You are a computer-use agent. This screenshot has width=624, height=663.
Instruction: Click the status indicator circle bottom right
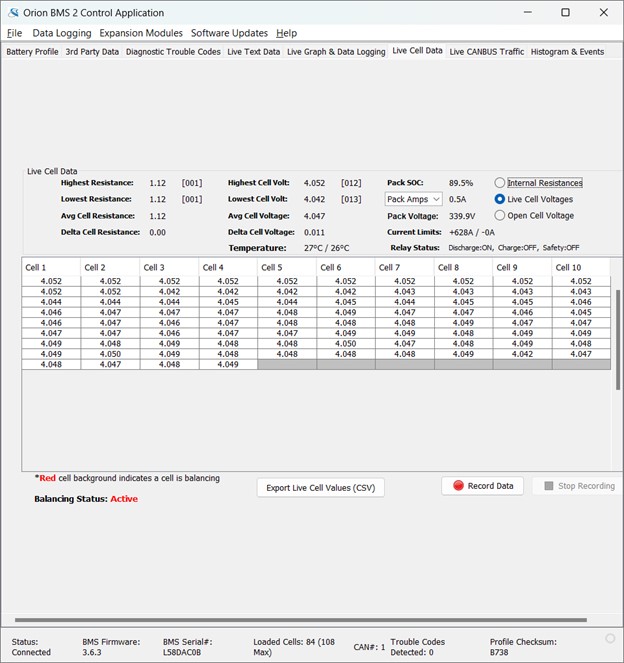click(x=610, y=638)
